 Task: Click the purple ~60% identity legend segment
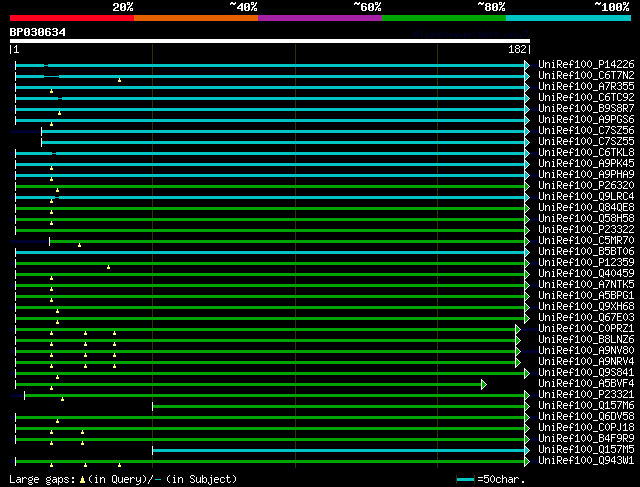click(x=320, y=18)
